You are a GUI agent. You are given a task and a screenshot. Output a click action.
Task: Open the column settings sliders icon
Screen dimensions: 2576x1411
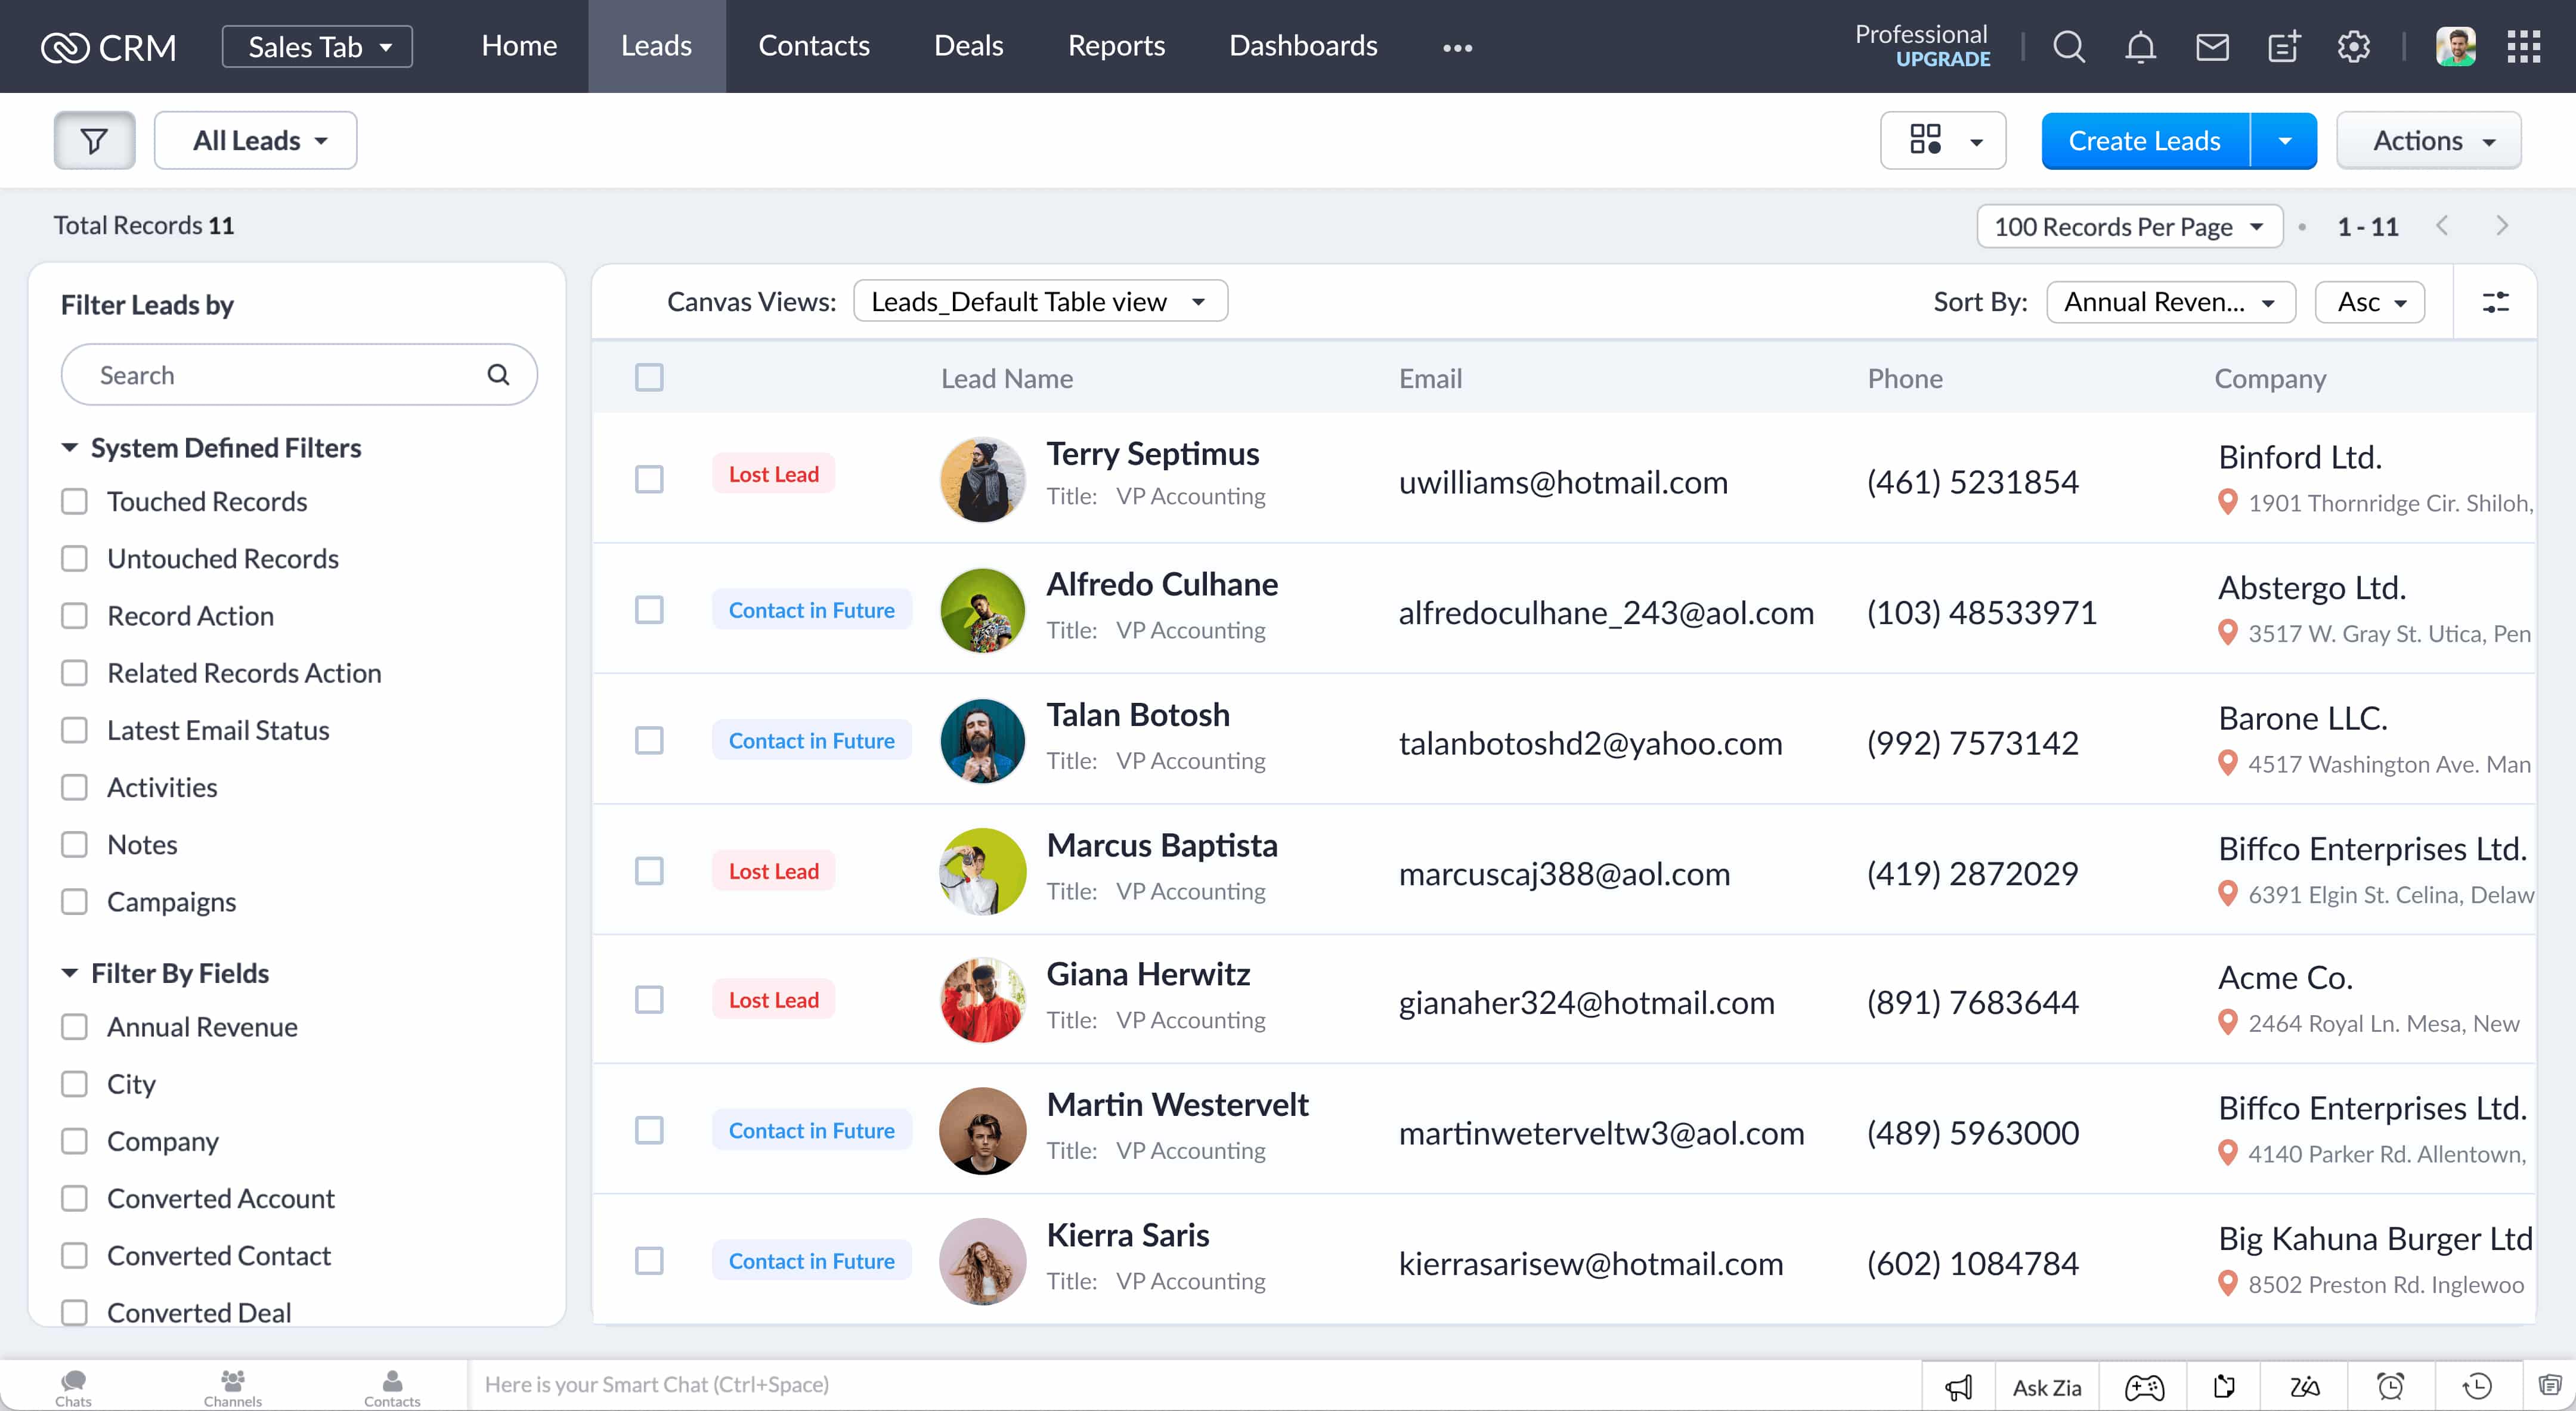[x=2495, y=302]
